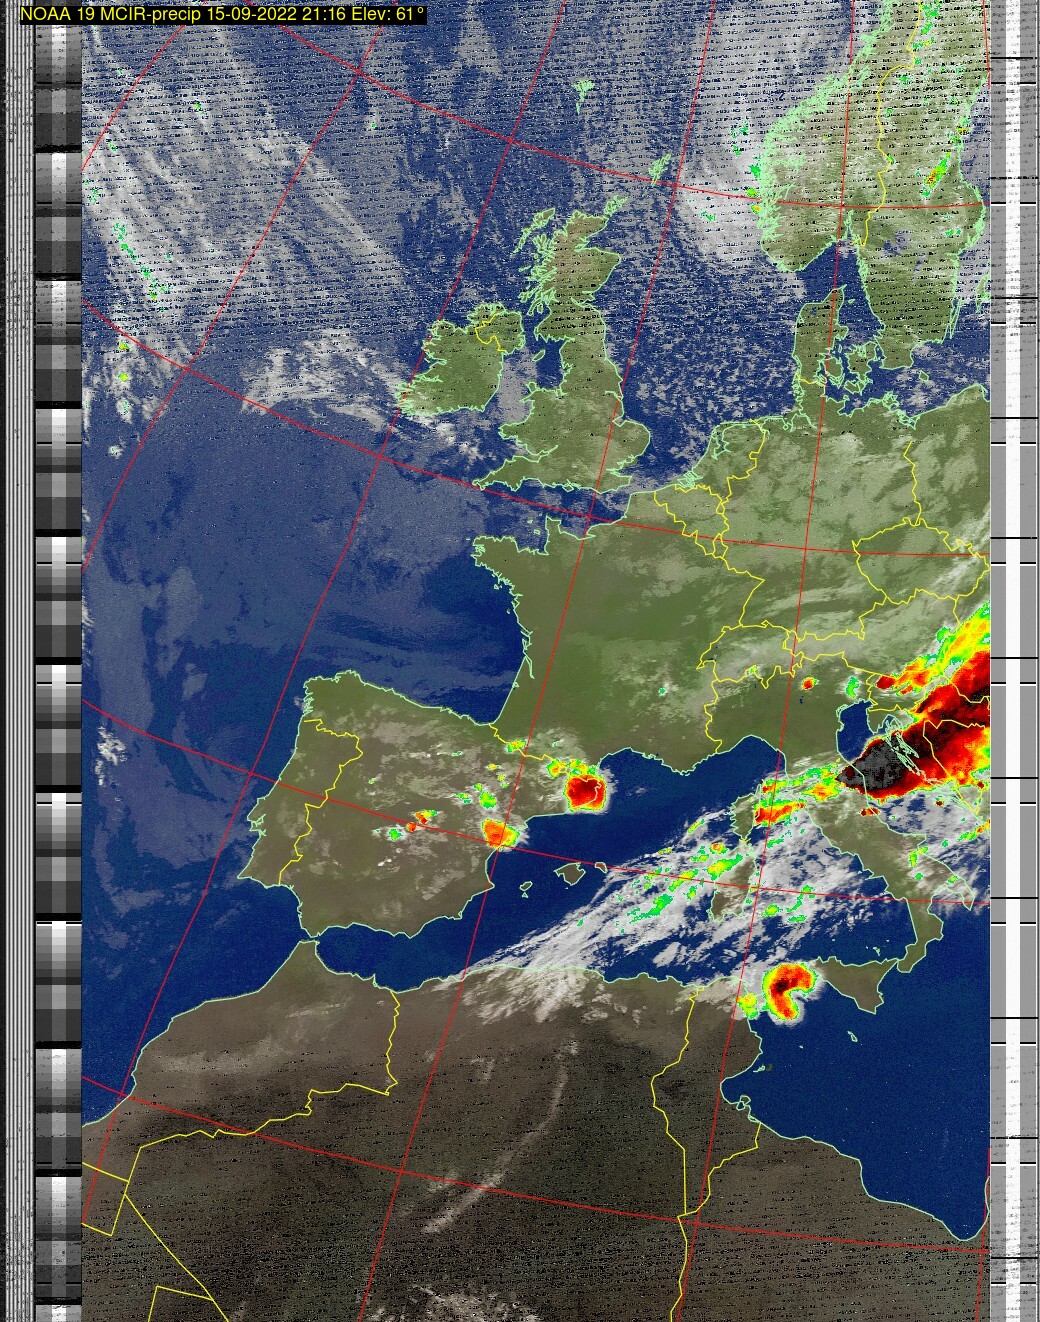Image resolution: width=1040 pixels, height=1322 pixels.
Task: Select the island of Mallorca
Action: click(x=570, y=876)
